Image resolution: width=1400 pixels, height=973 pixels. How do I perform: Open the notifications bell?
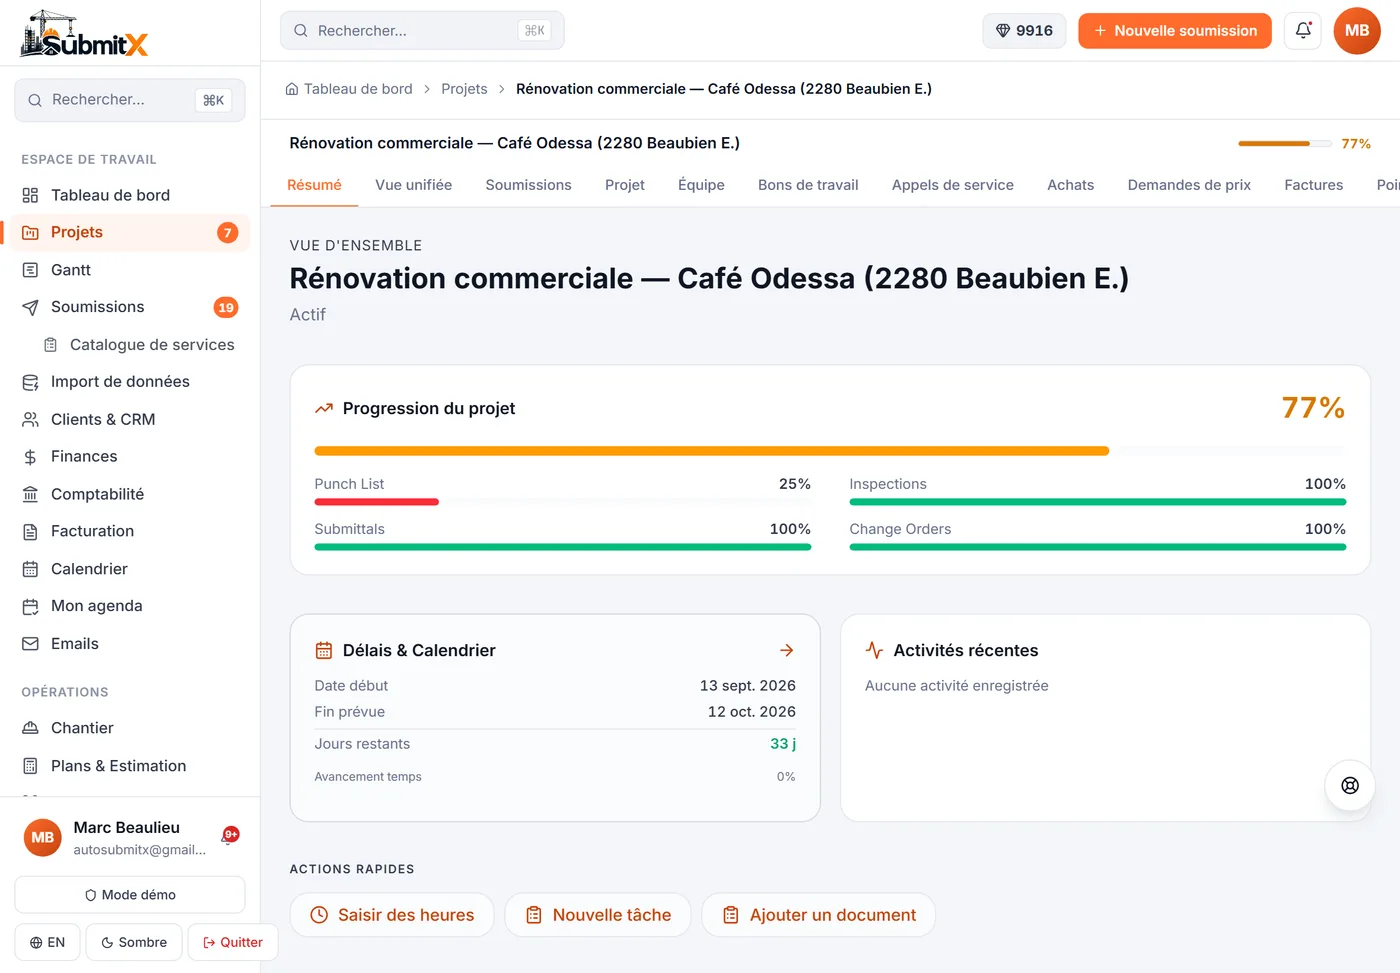click(1303, 31)
